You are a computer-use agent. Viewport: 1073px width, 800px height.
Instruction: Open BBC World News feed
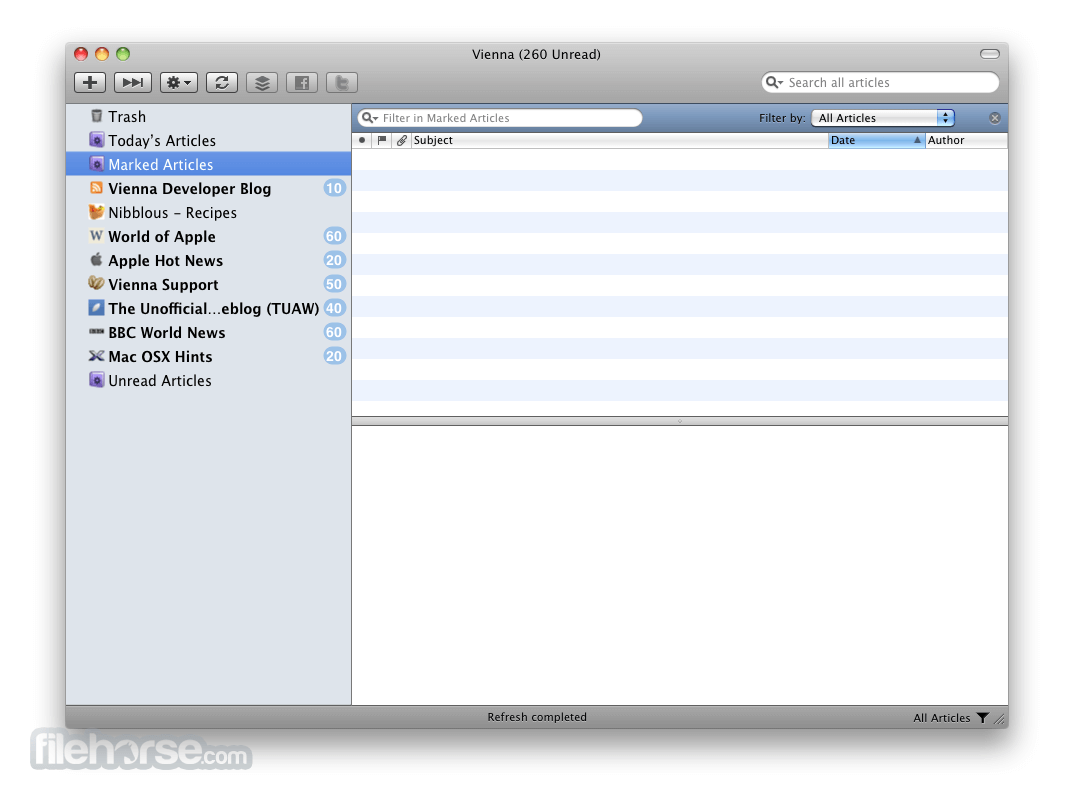pyautogui.click(x=209, y=332)
